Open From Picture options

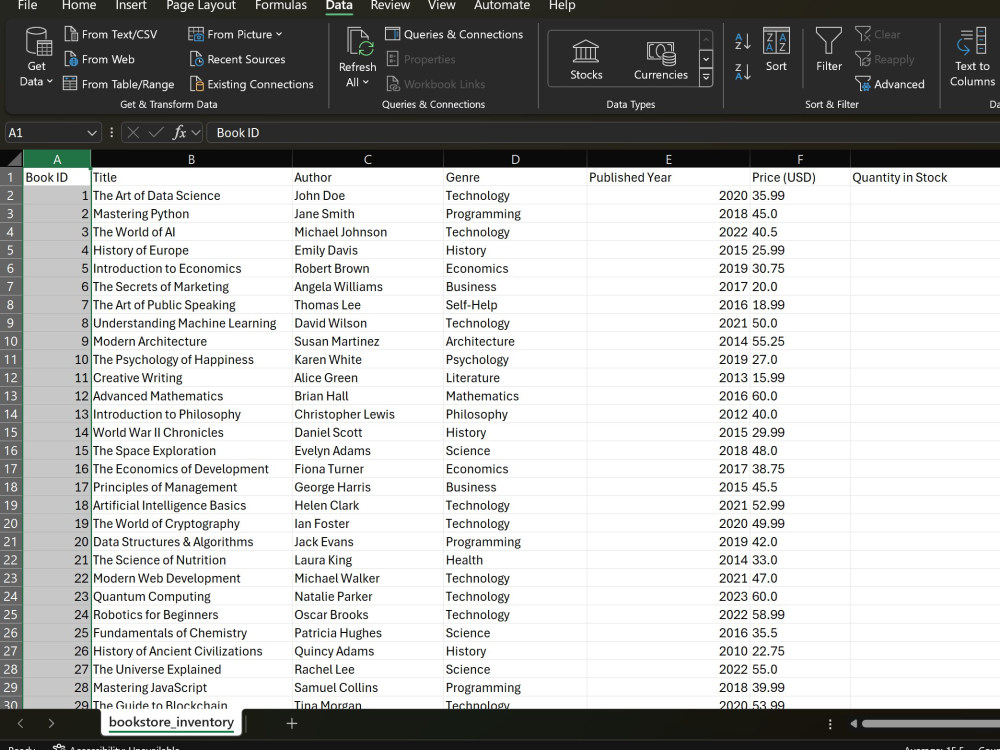[235, 34]
